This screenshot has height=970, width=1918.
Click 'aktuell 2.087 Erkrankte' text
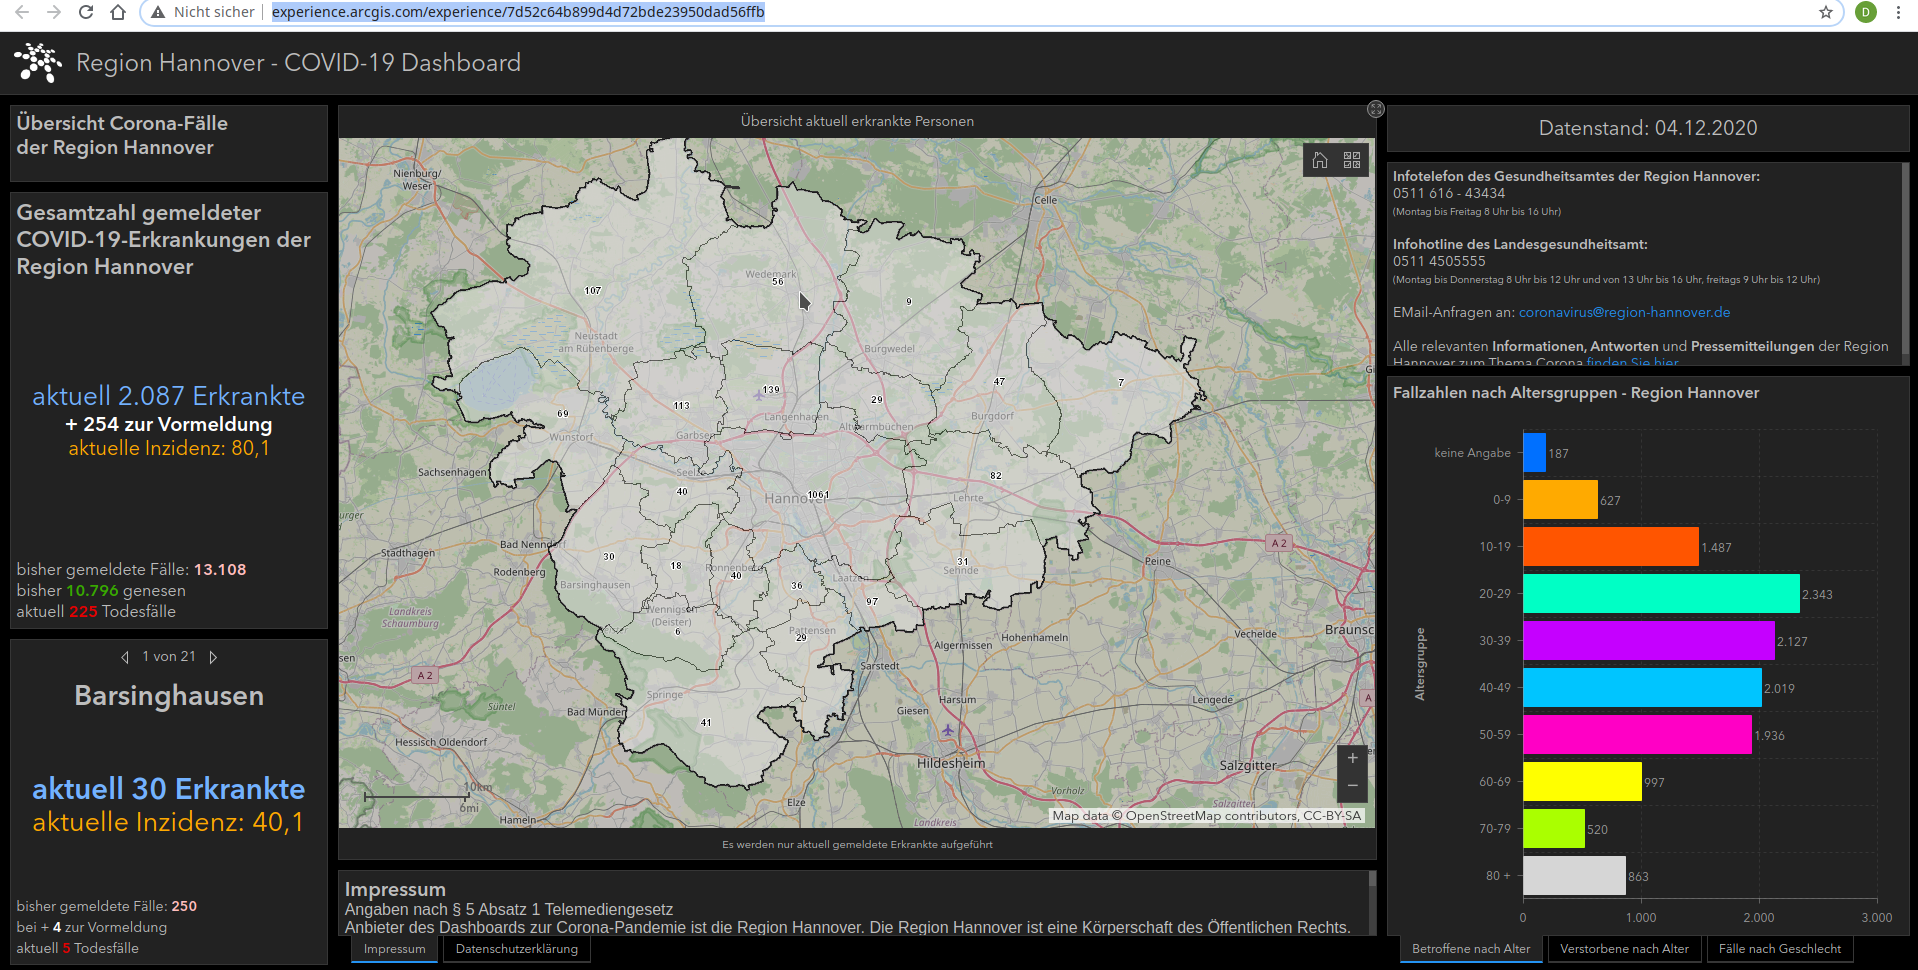coord(168,396)
